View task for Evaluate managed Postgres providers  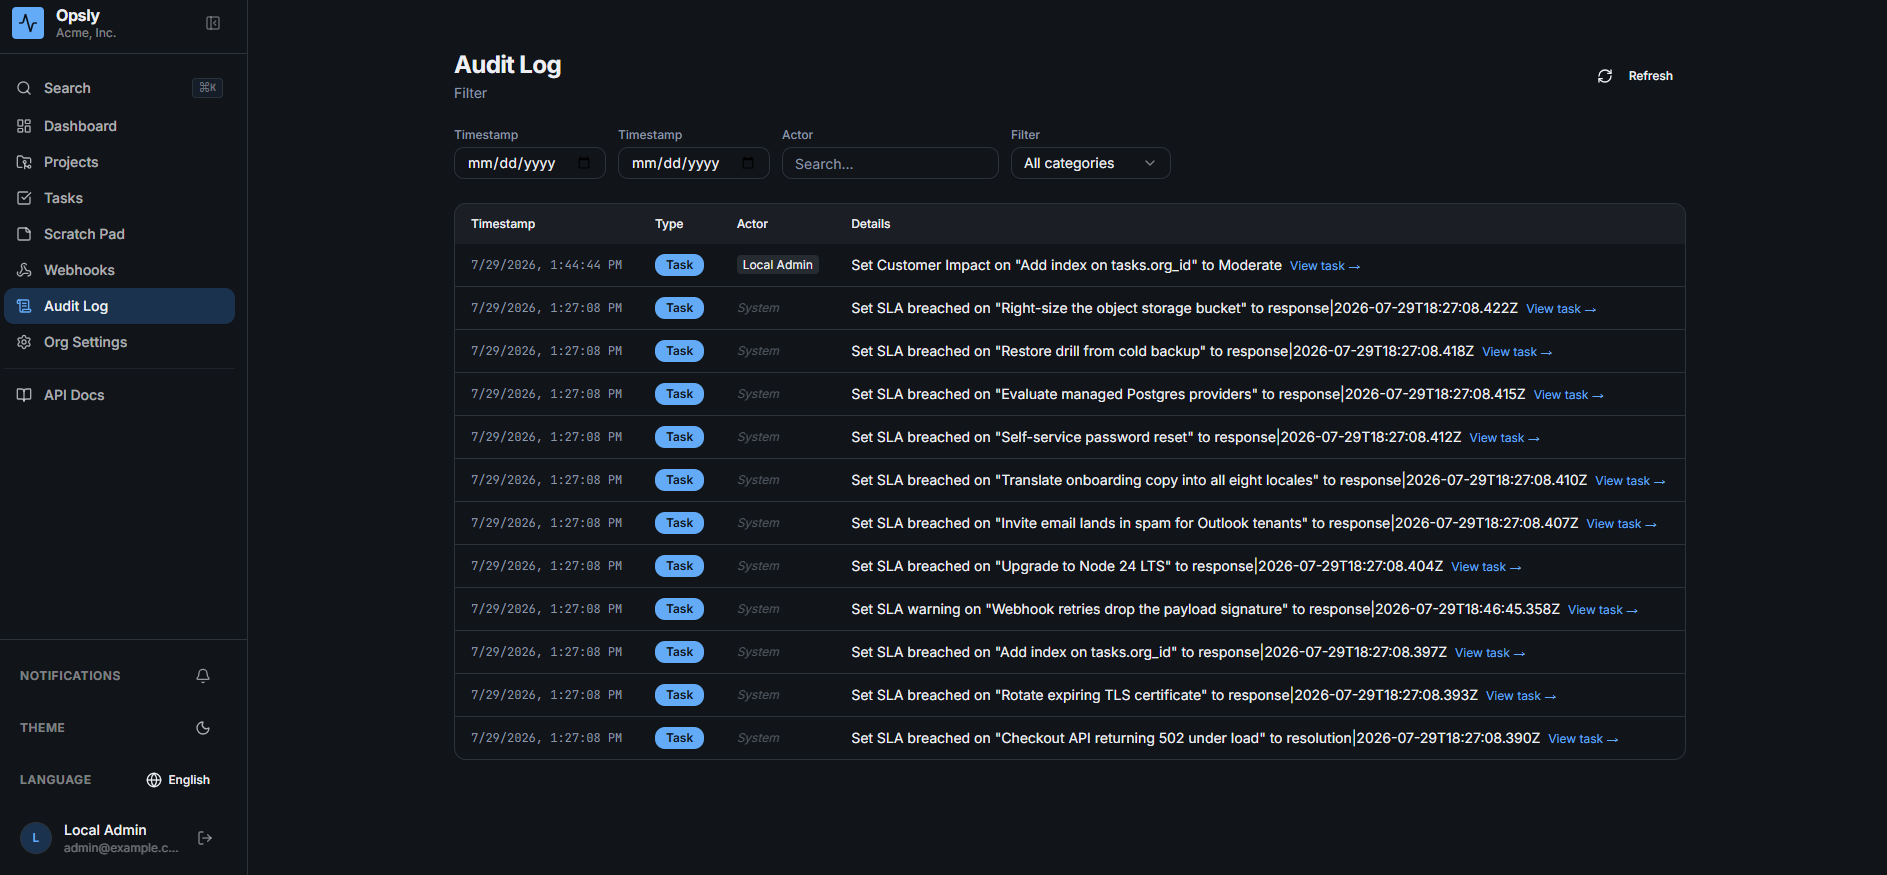[1569, 395]
